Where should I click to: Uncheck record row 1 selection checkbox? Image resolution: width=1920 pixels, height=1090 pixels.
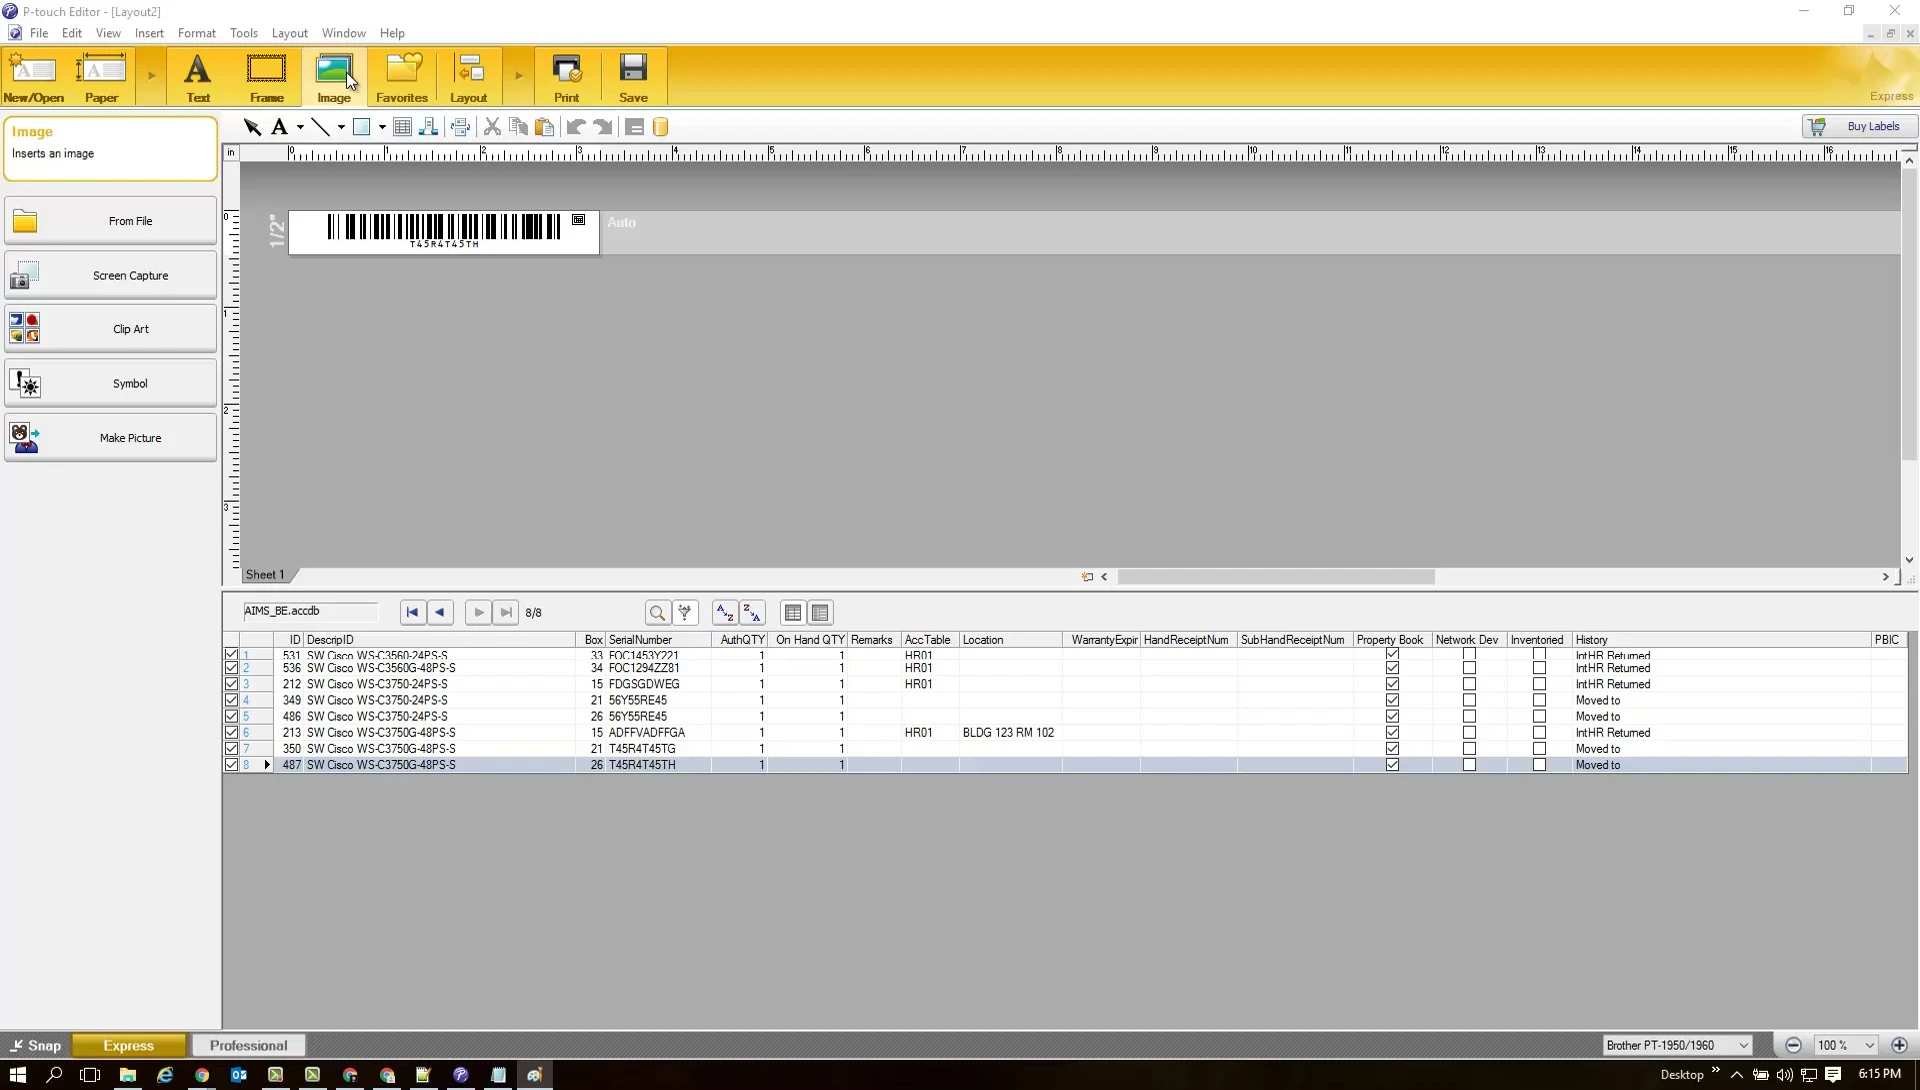coord(231,655)
